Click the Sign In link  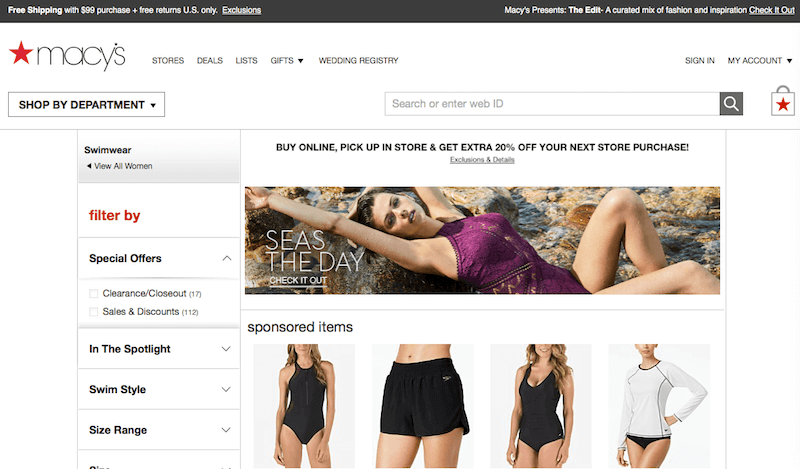pyautogui.click(x=699, y=61)
